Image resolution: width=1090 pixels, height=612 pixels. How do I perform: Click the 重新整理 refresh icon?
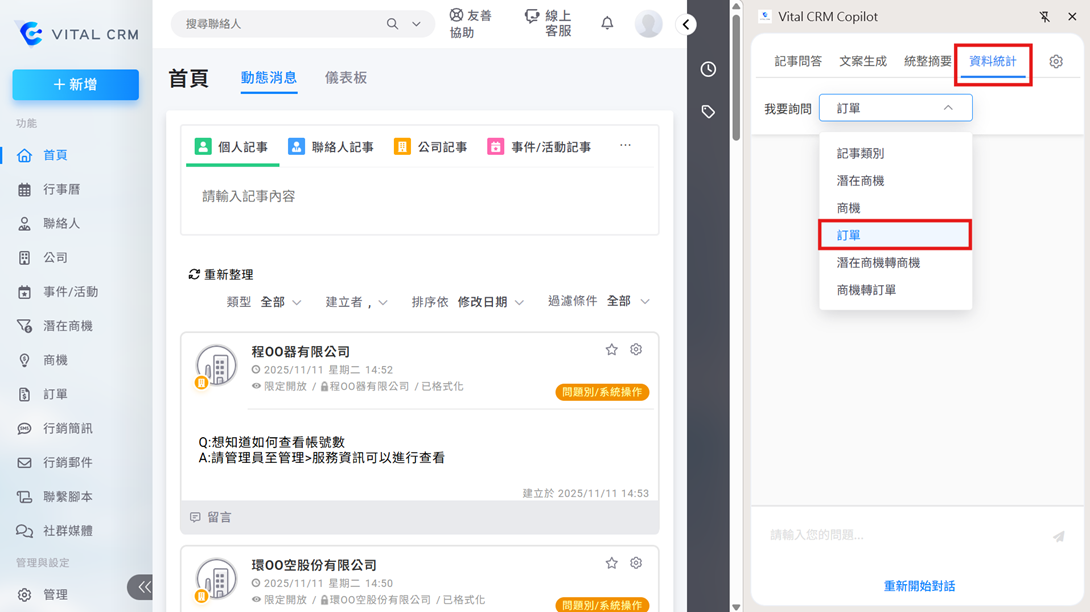(195, 275)
